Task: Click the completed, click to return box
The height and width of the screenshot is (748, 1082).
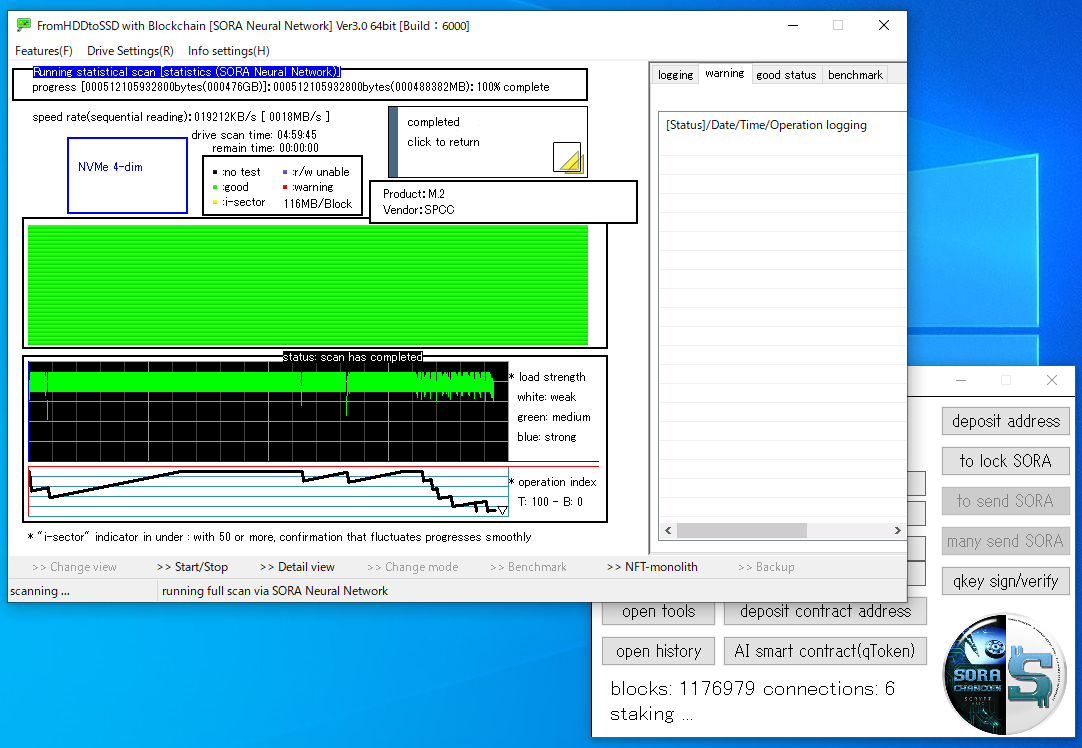Action: 488,141
